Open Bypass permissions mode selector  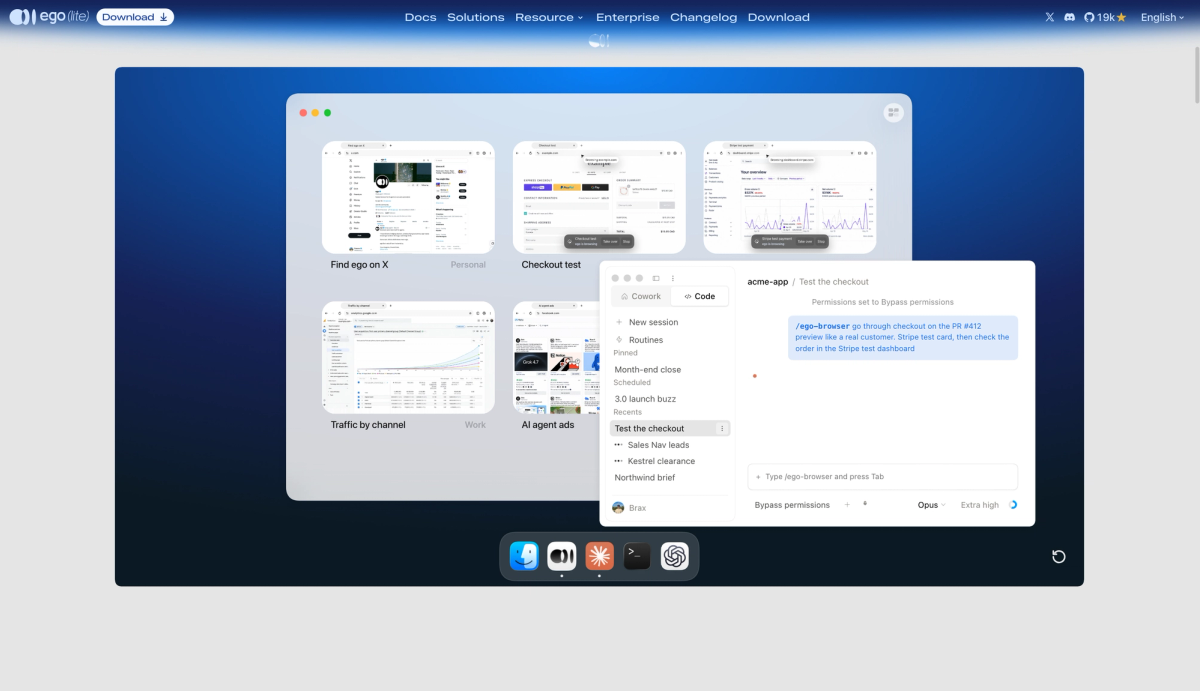point(792,505)
